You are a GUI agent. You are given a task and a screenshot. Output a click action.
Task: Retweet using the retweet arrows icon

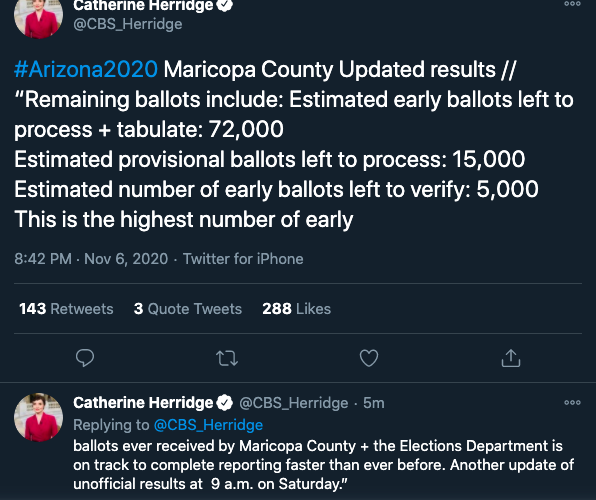(227, 358)
